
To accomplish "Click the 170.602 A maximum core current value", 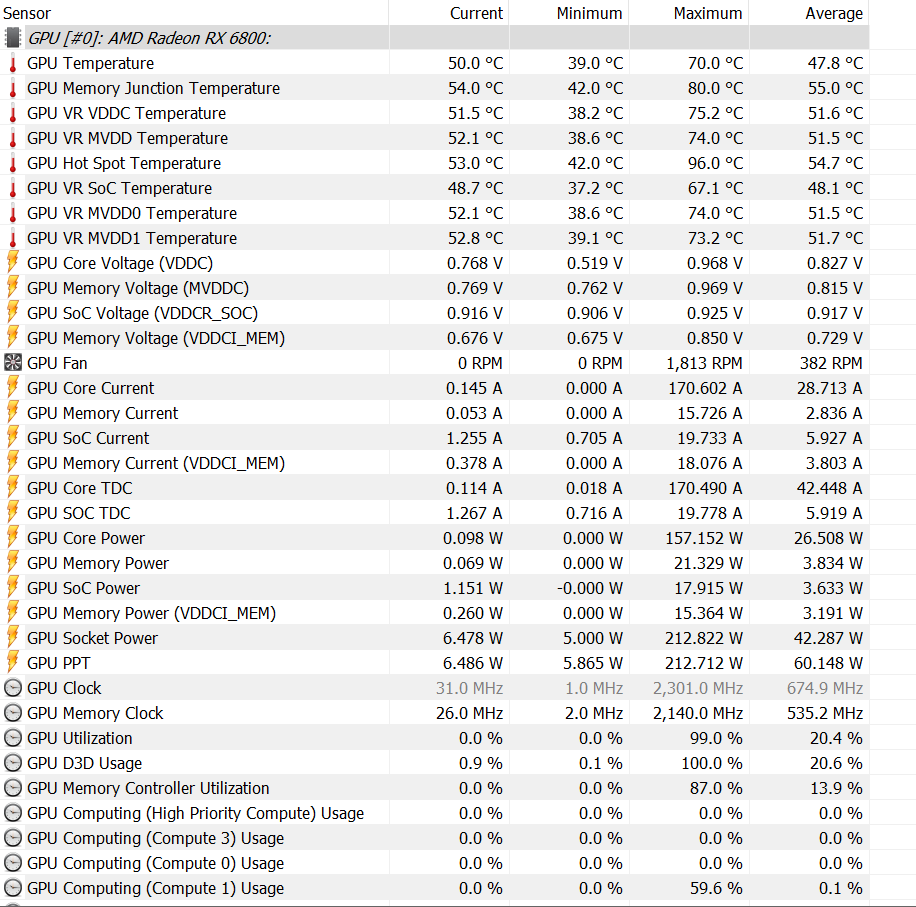I will pos(705,388).
